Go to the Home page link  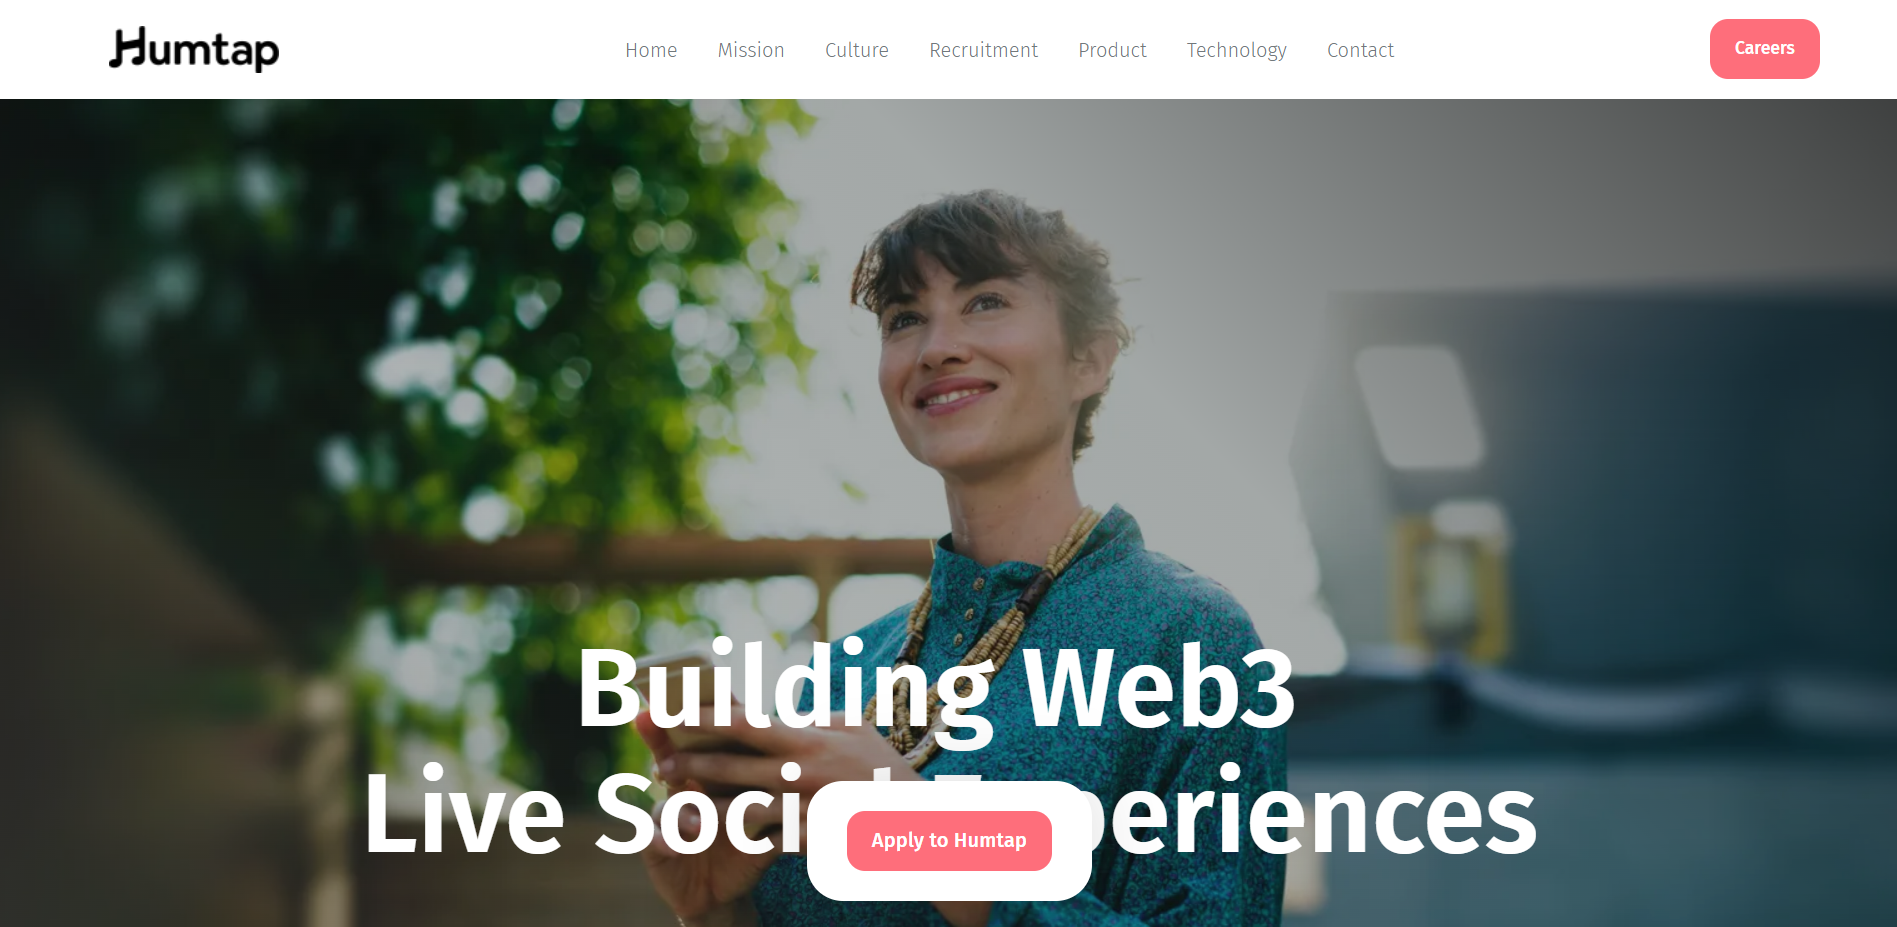pos(651,50)
